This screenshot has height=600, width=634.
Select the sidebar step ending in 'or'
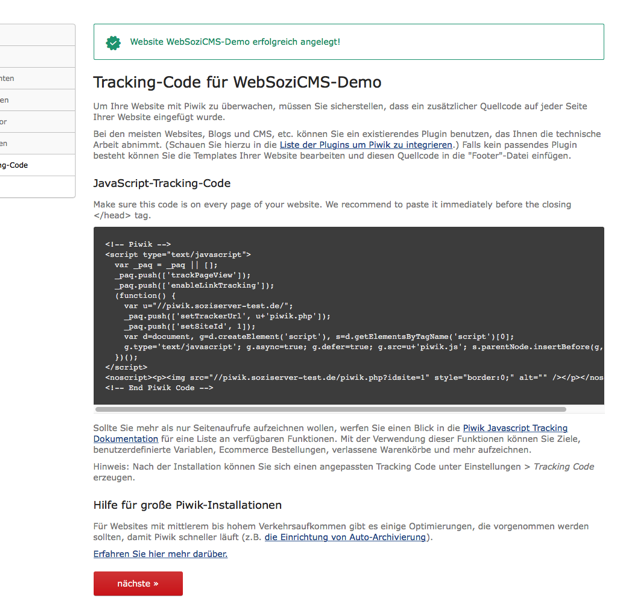point(38,121)
